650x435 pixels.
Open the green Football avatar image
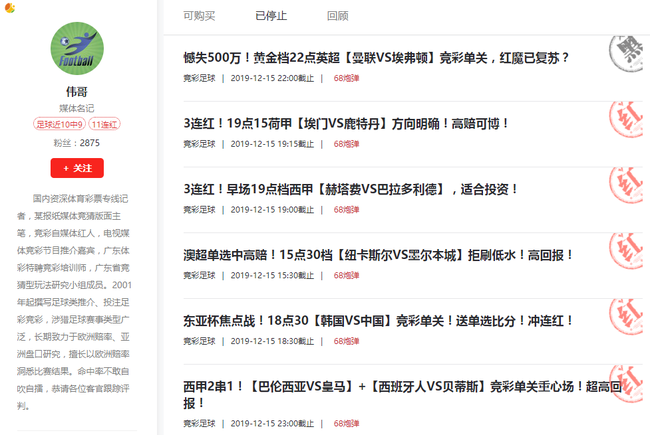tap(77, 49)
